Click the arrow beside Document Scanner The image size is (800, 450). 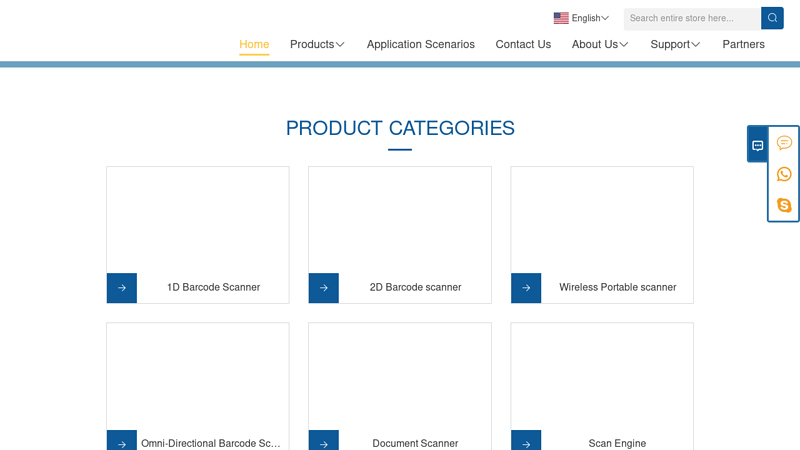tap(324, 441)
